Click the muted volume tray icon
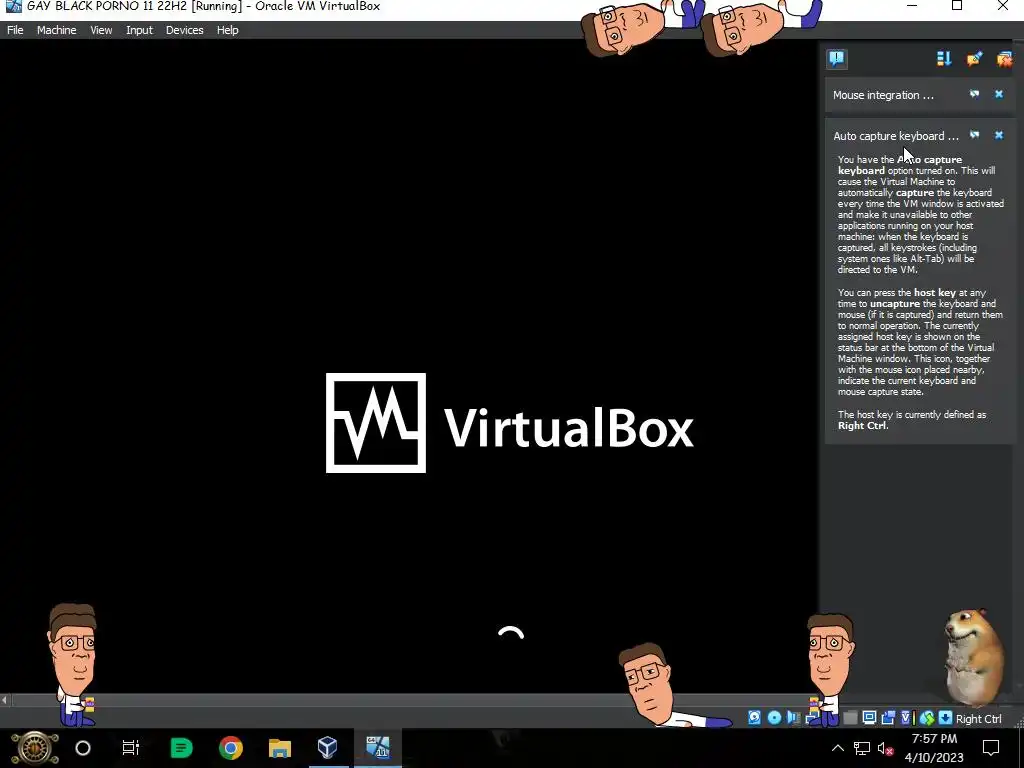 [x=886, y=748]
